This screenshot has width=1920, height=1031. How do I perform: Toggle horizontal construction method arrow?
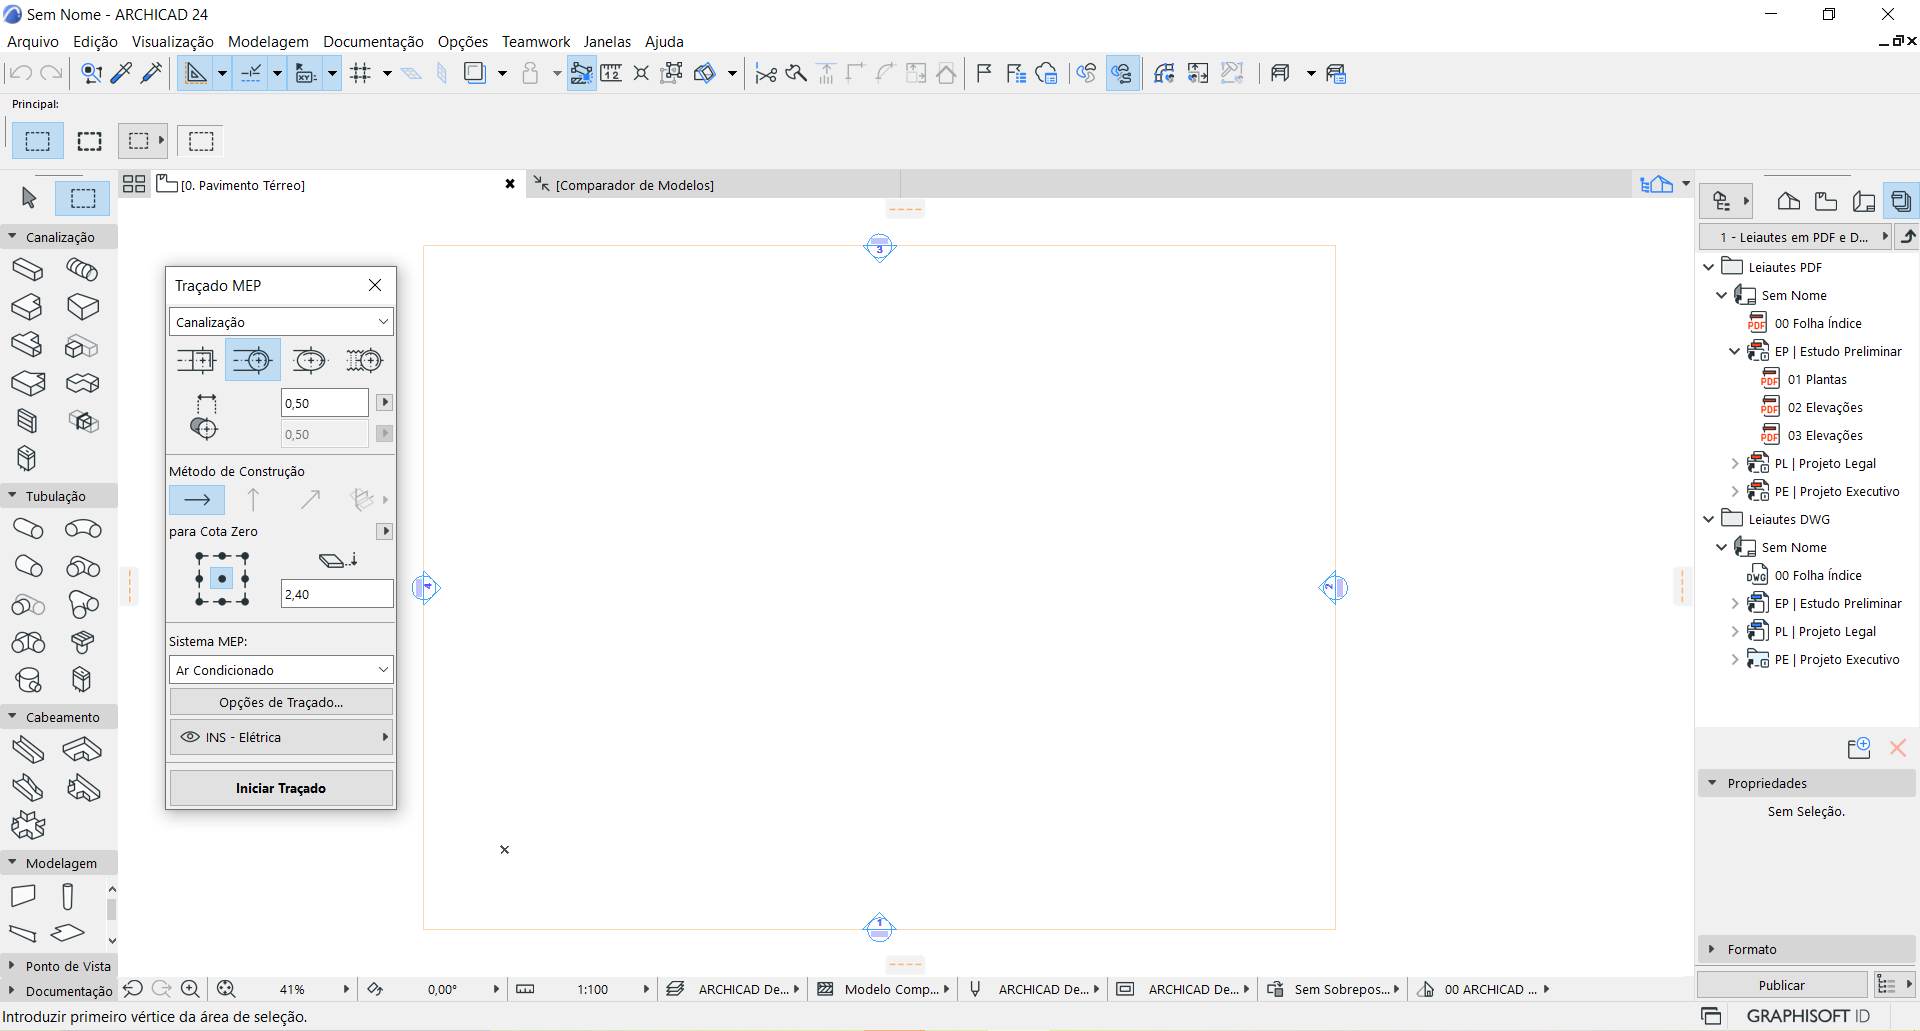[197, 499]
